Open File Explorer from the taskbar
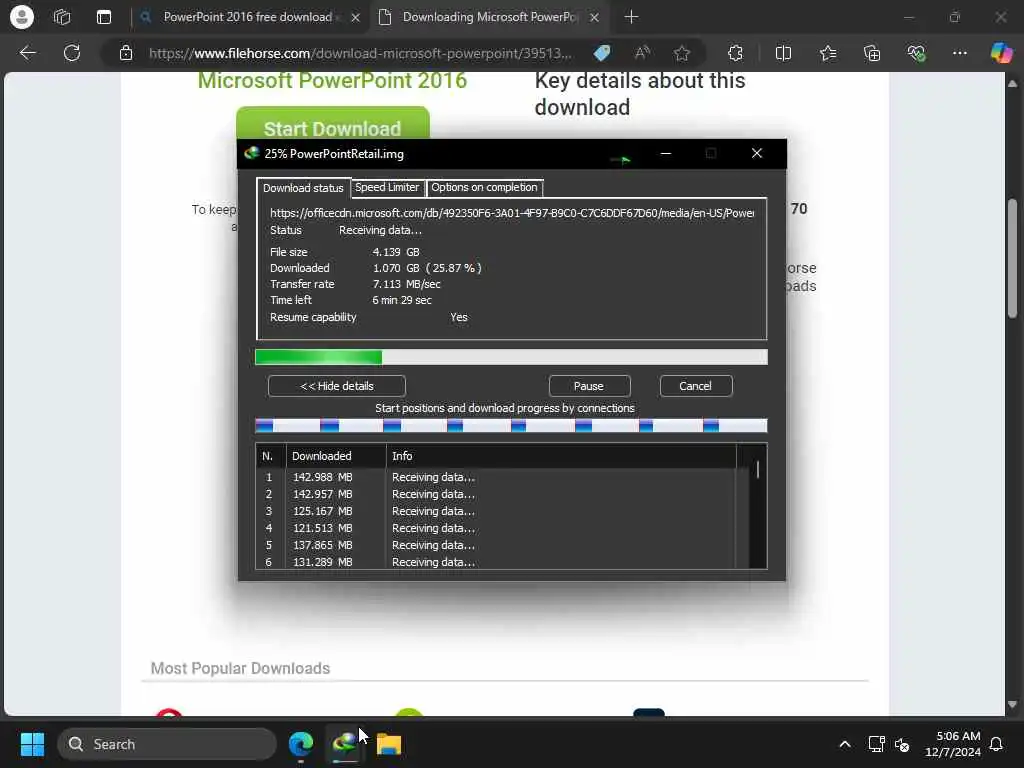The image size is (1024, 768). [x=389, y=744]
